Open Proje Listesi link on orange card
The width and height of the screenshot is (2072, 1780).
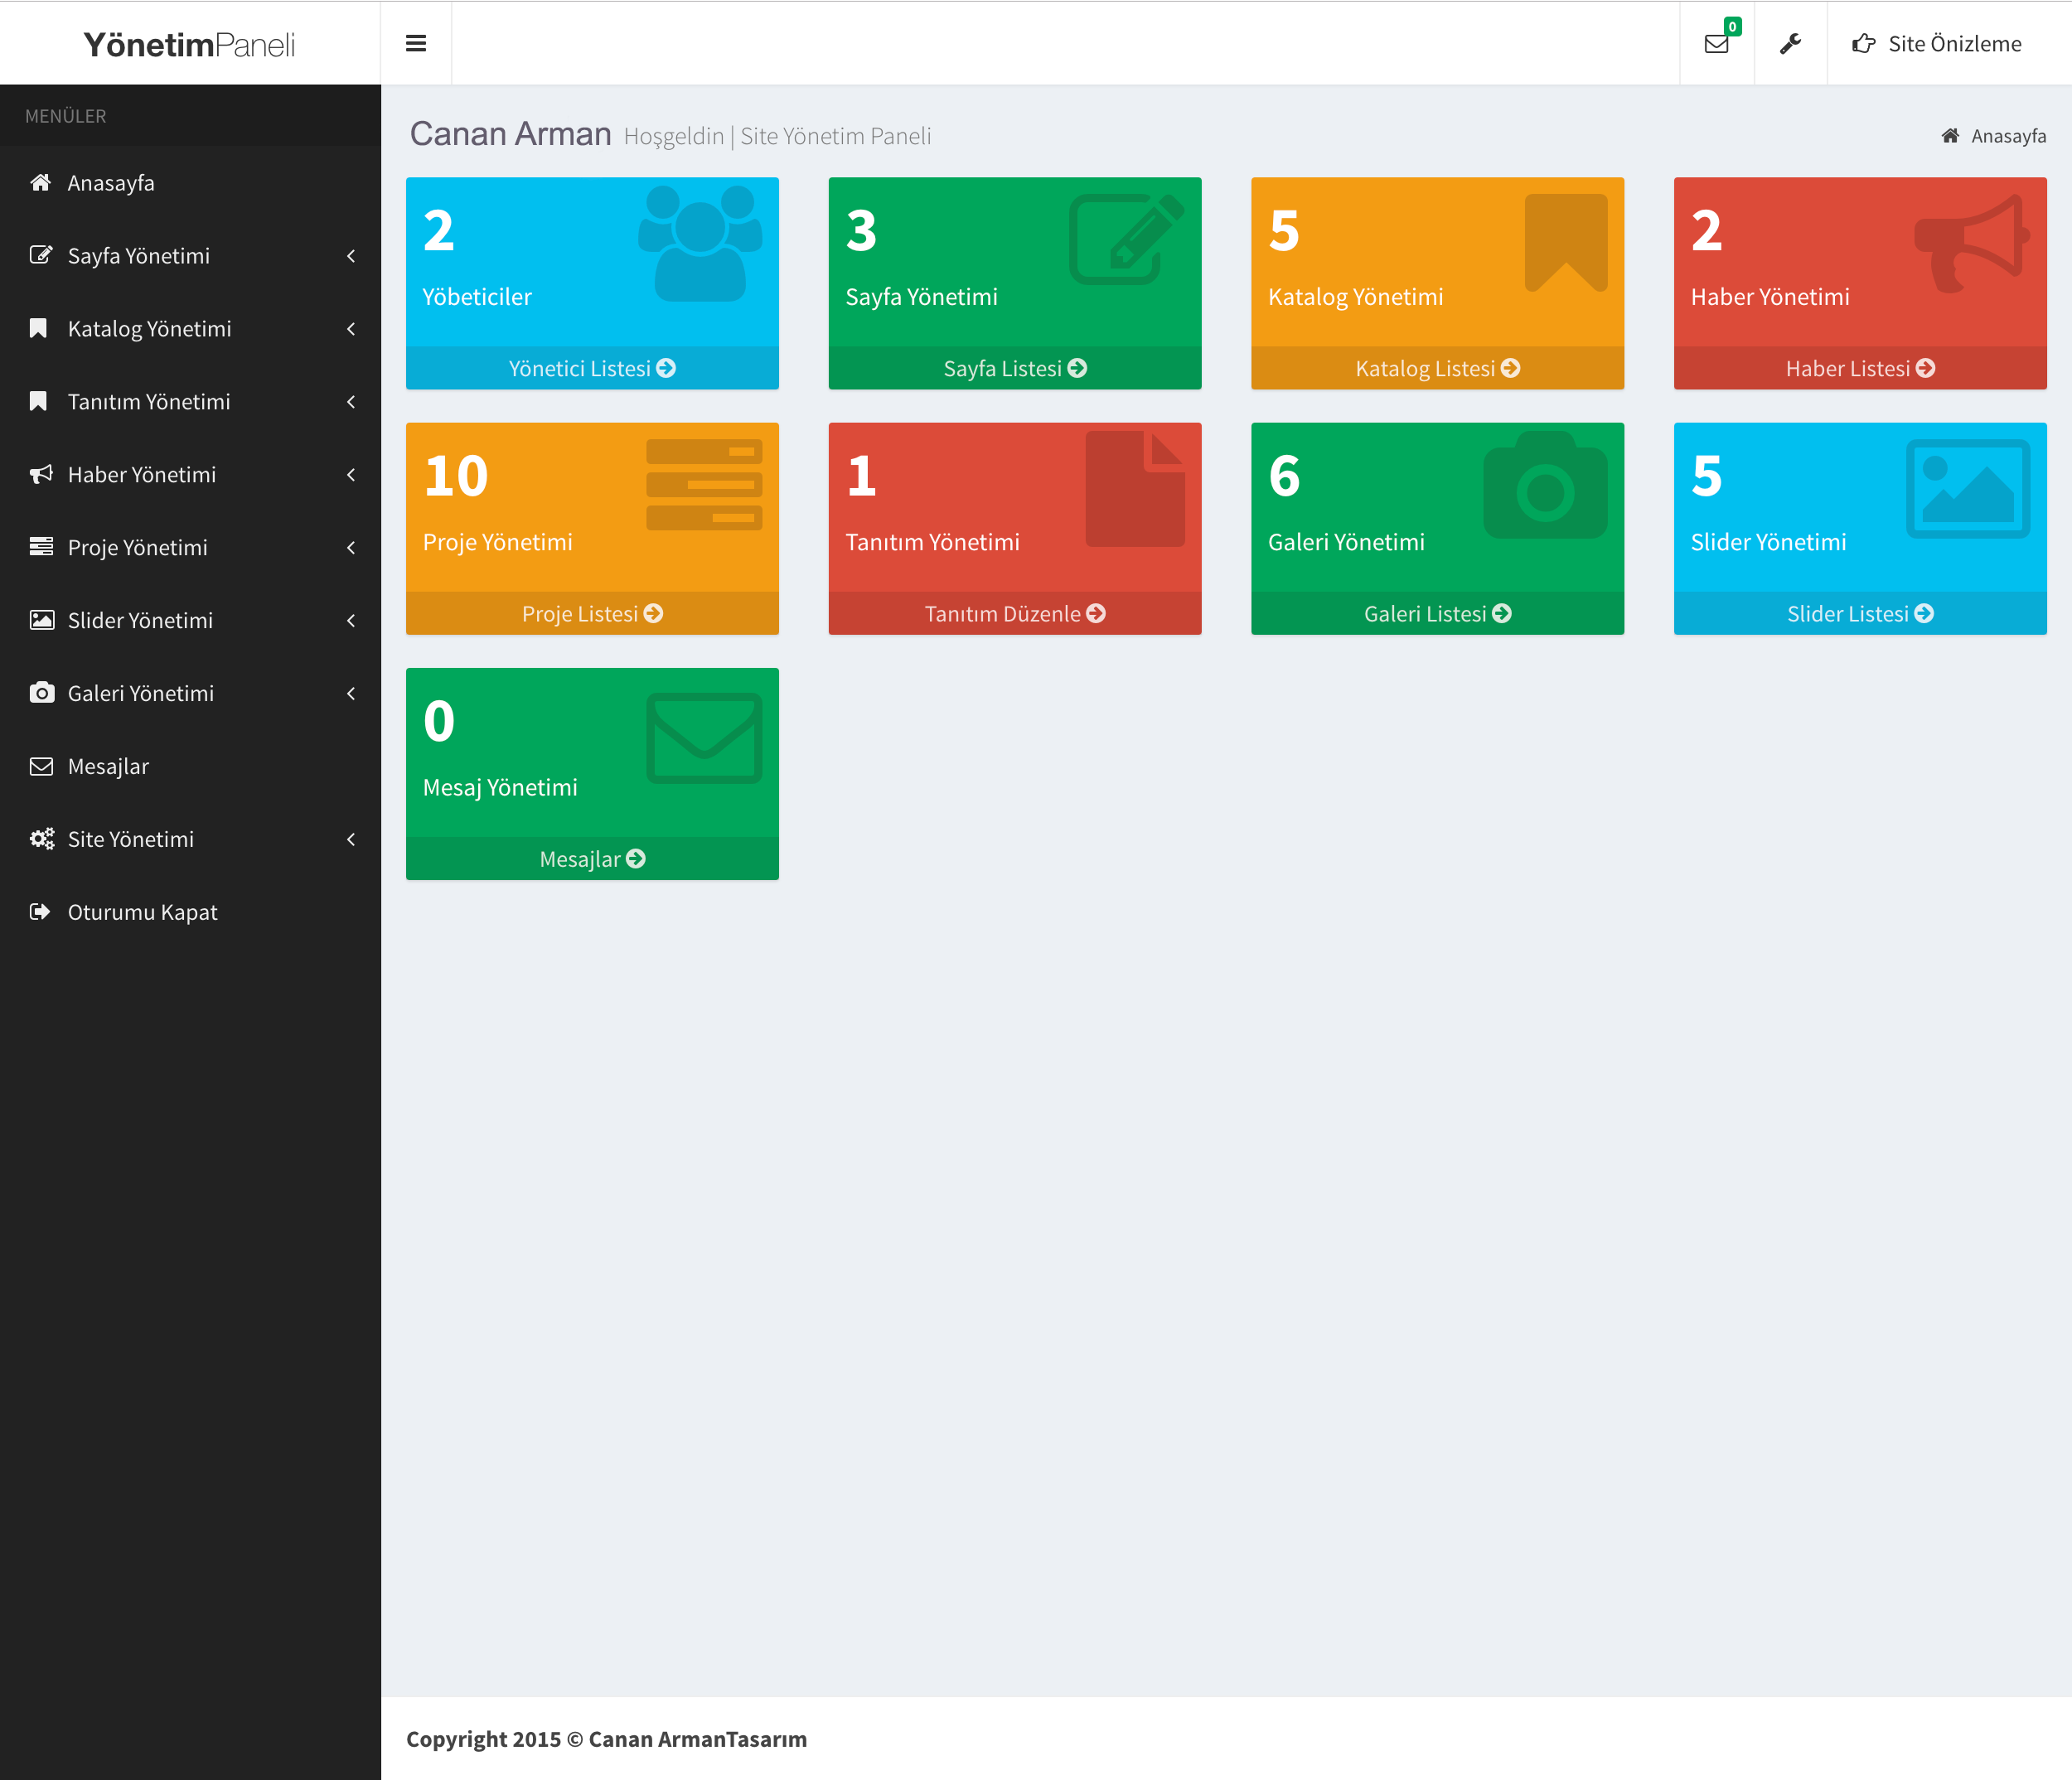[592, 614]
